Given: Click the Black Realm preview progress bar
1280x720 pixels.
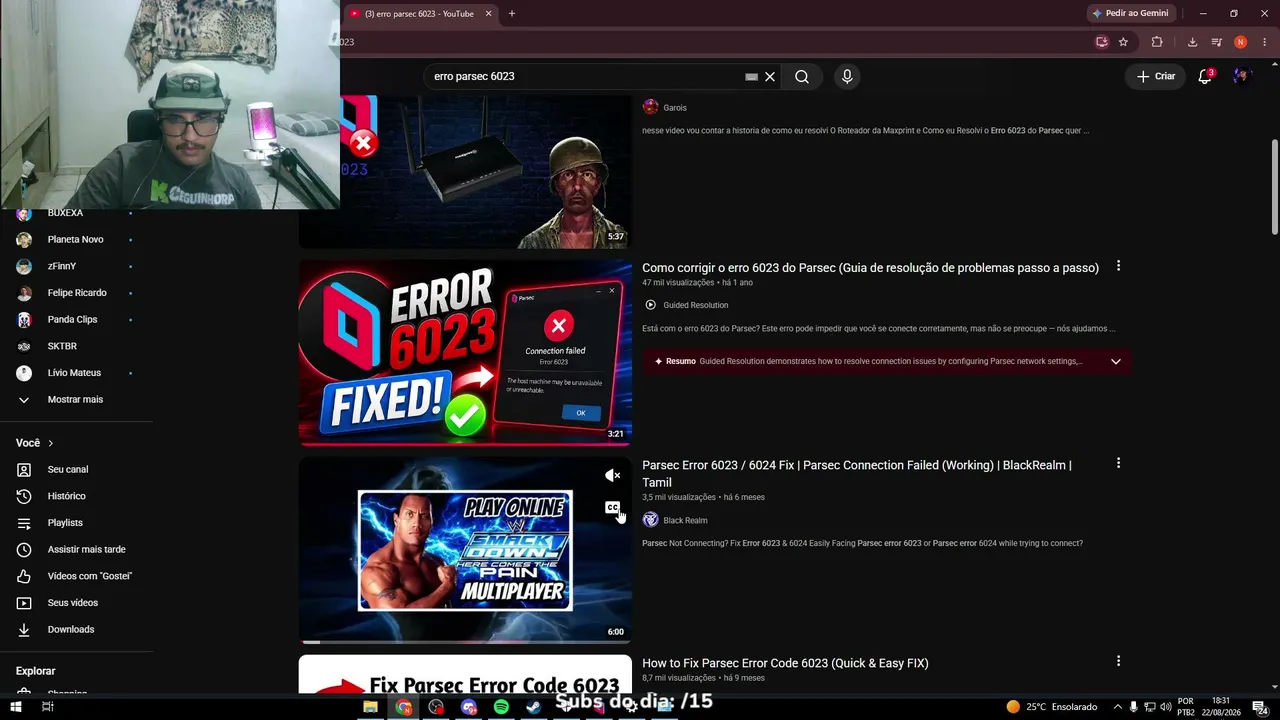Looking at the screenshot, I should 465,642.
